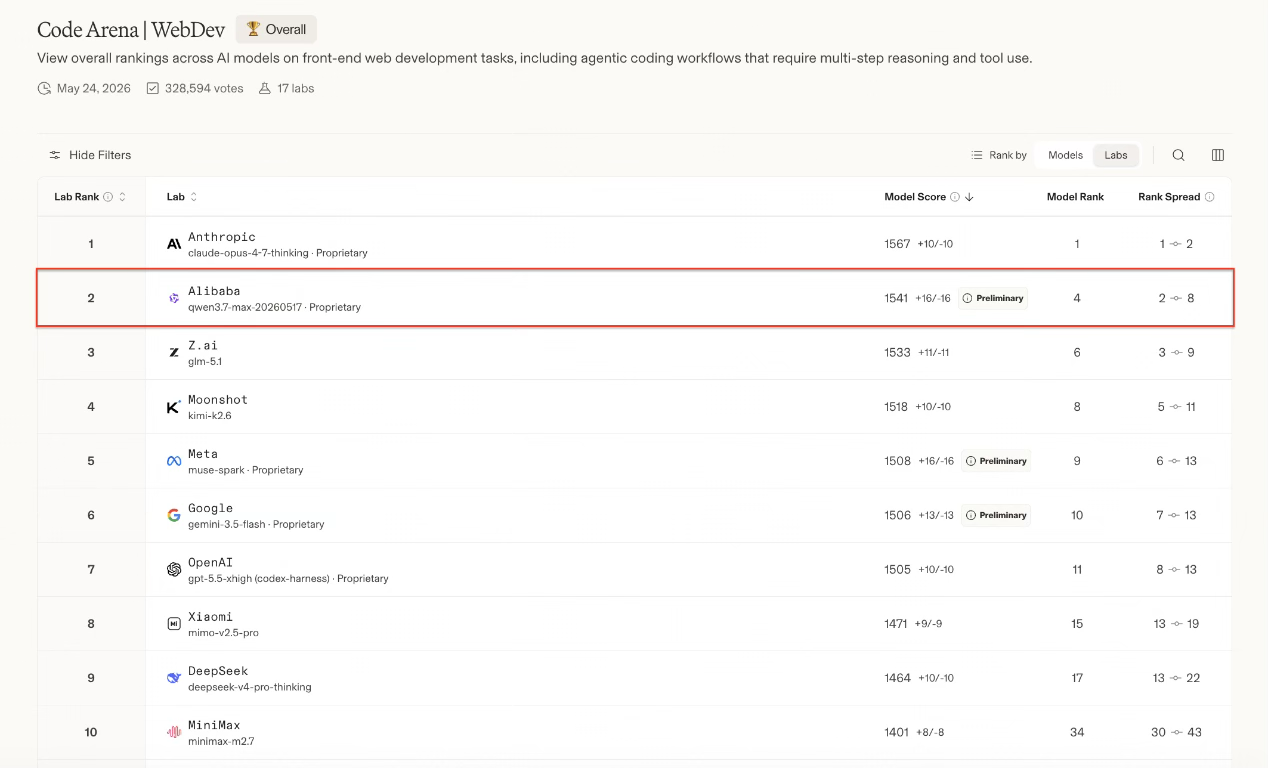Click OpenAI rank spread 8 to 13

click(x=1176, y=569)
